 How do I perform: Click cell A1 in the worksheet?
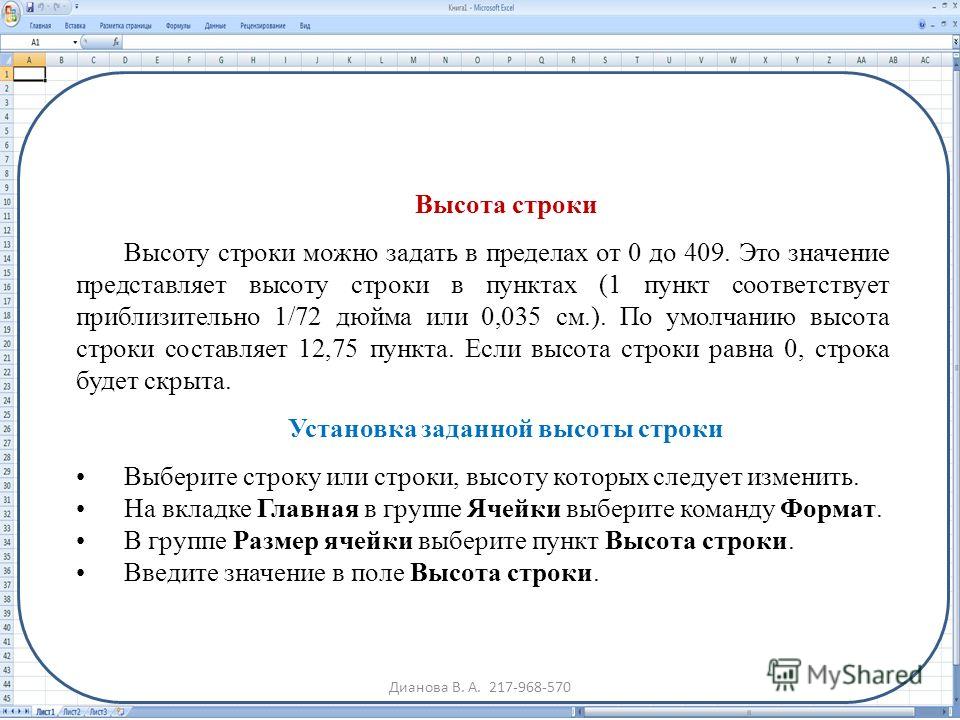click(29, 74)
